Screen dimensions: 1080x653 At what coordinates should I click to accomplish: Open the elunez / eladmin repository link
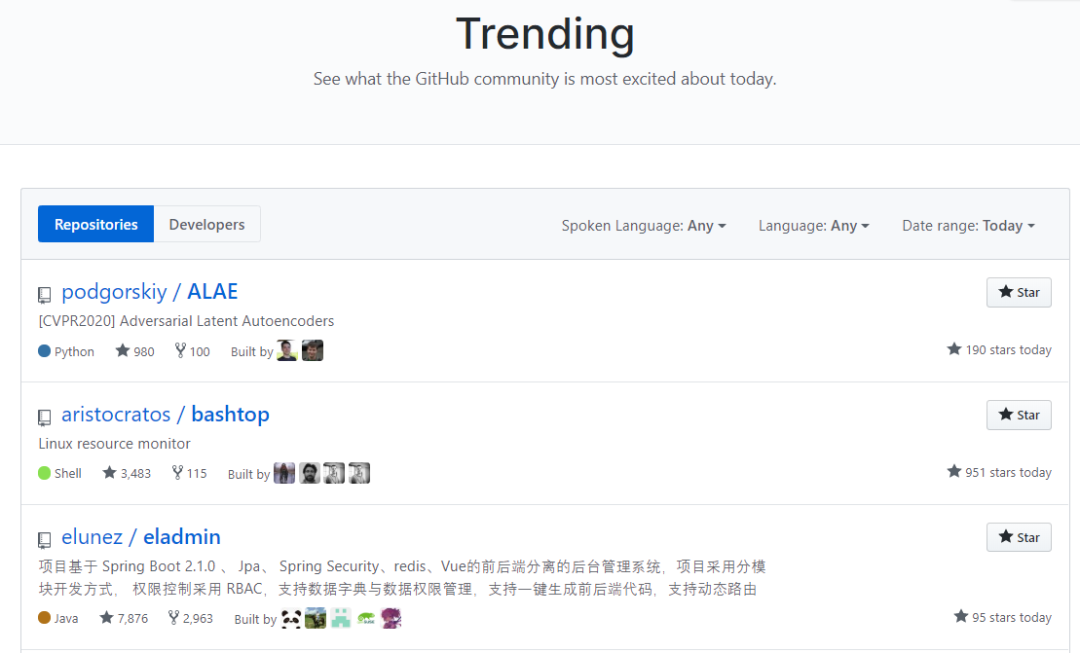pyautogui.click(x=141, y=537)
